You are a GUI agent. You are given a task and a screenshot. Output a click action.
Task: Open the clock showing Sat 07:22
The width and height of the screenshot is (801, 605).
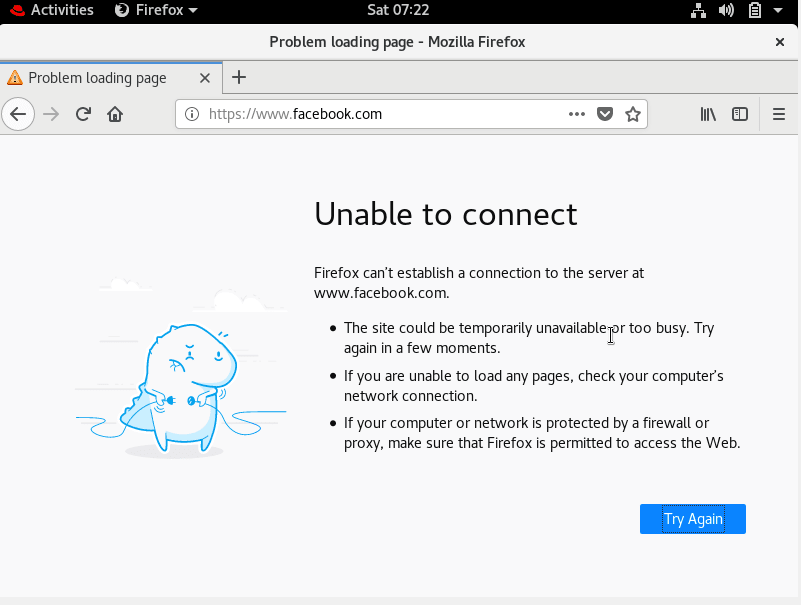pos(398,10)
